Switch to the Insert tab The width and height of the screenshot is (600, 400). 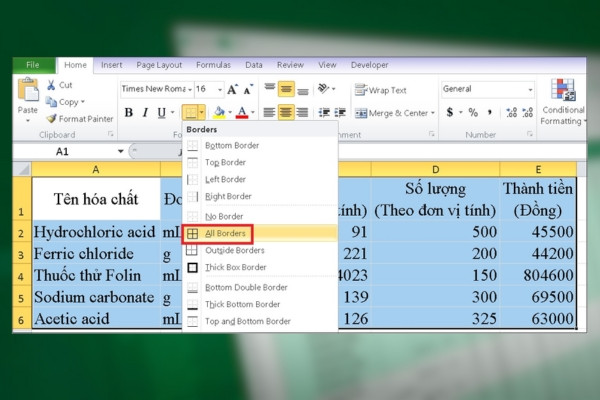point(111,65)
